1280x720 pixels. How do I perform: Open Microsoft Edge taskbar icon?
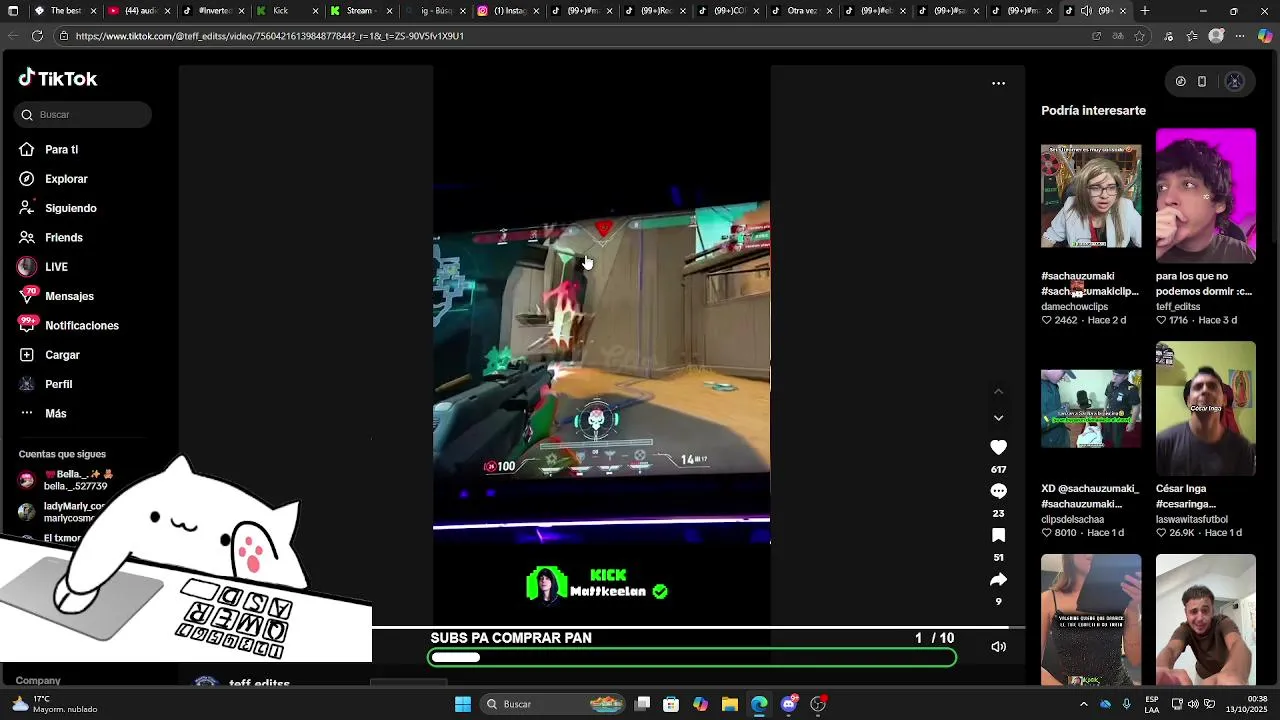pos(760,704)
